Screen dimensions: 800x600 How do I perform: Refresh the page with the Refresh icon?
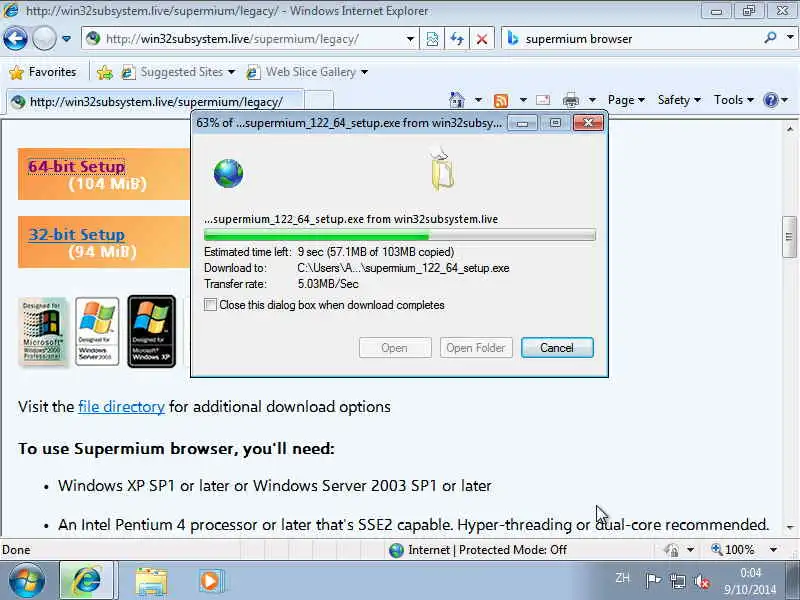[x=457, y=39]
